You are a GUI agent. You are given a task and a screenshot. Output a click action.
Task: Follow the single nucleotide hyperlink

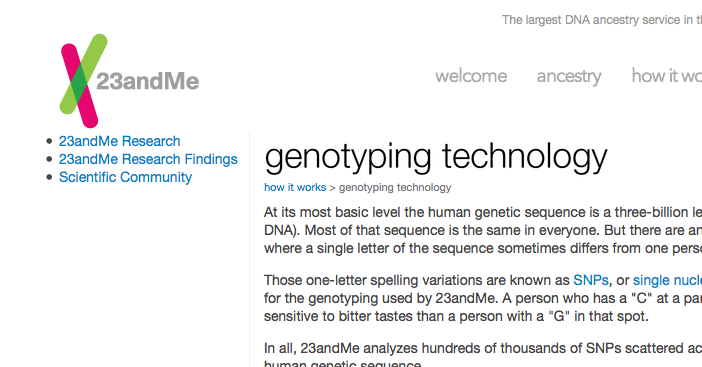[667, 280]
